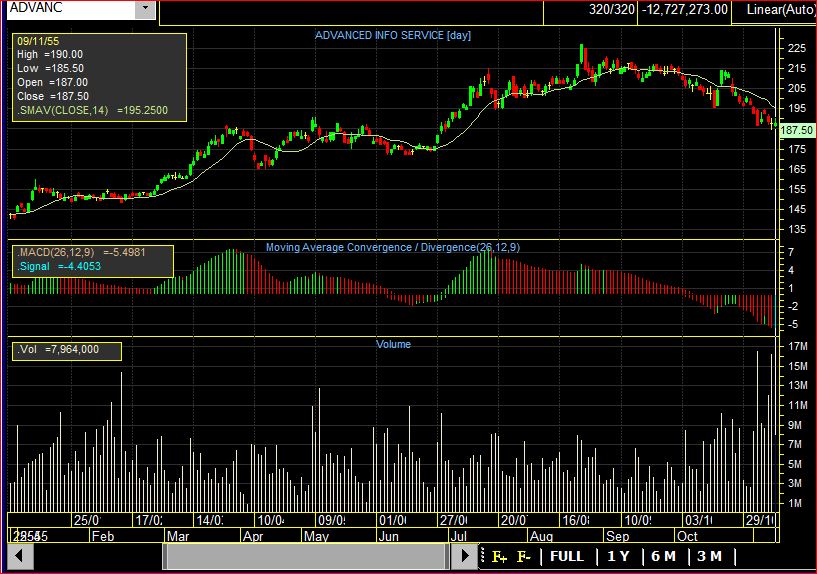Click the 9M volume axis label
The image size is (817, 574).
pos(795,425)
